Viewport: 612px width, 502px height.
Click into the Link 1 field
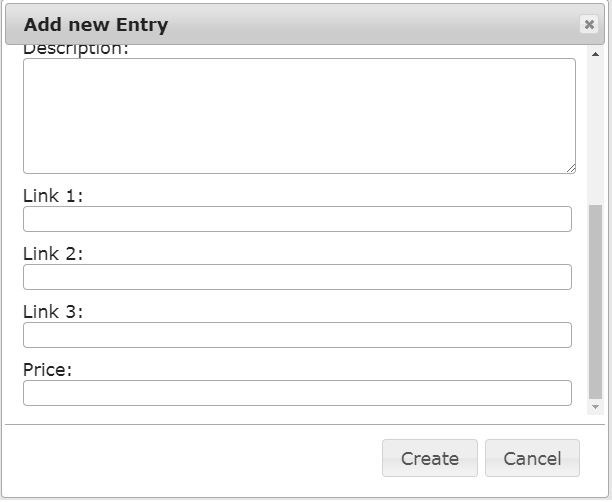(x=297, y=219)
